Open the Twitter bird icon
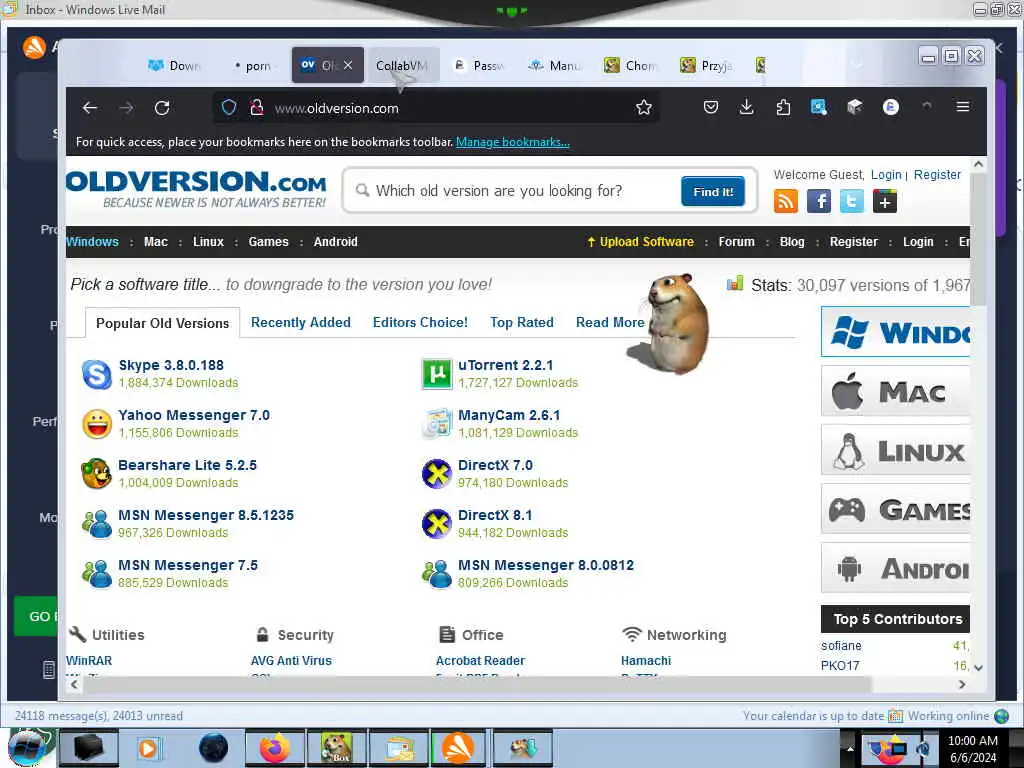This screenshot has width=1024, height=768. (852, 201)
